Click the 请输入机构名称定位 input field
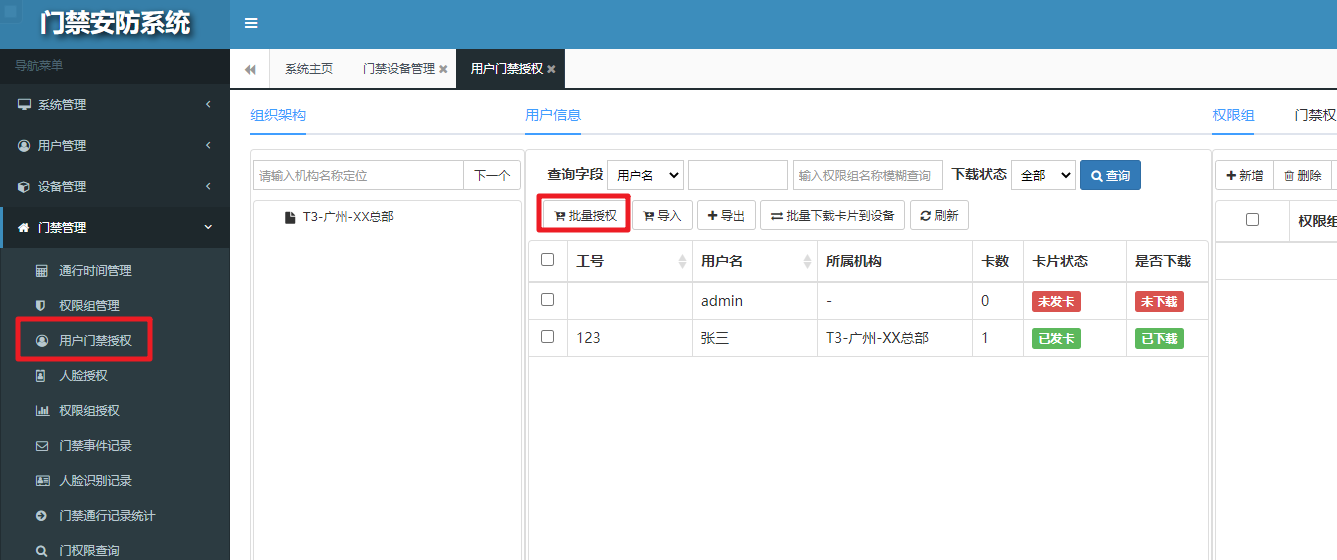 (x=358, y=175)
